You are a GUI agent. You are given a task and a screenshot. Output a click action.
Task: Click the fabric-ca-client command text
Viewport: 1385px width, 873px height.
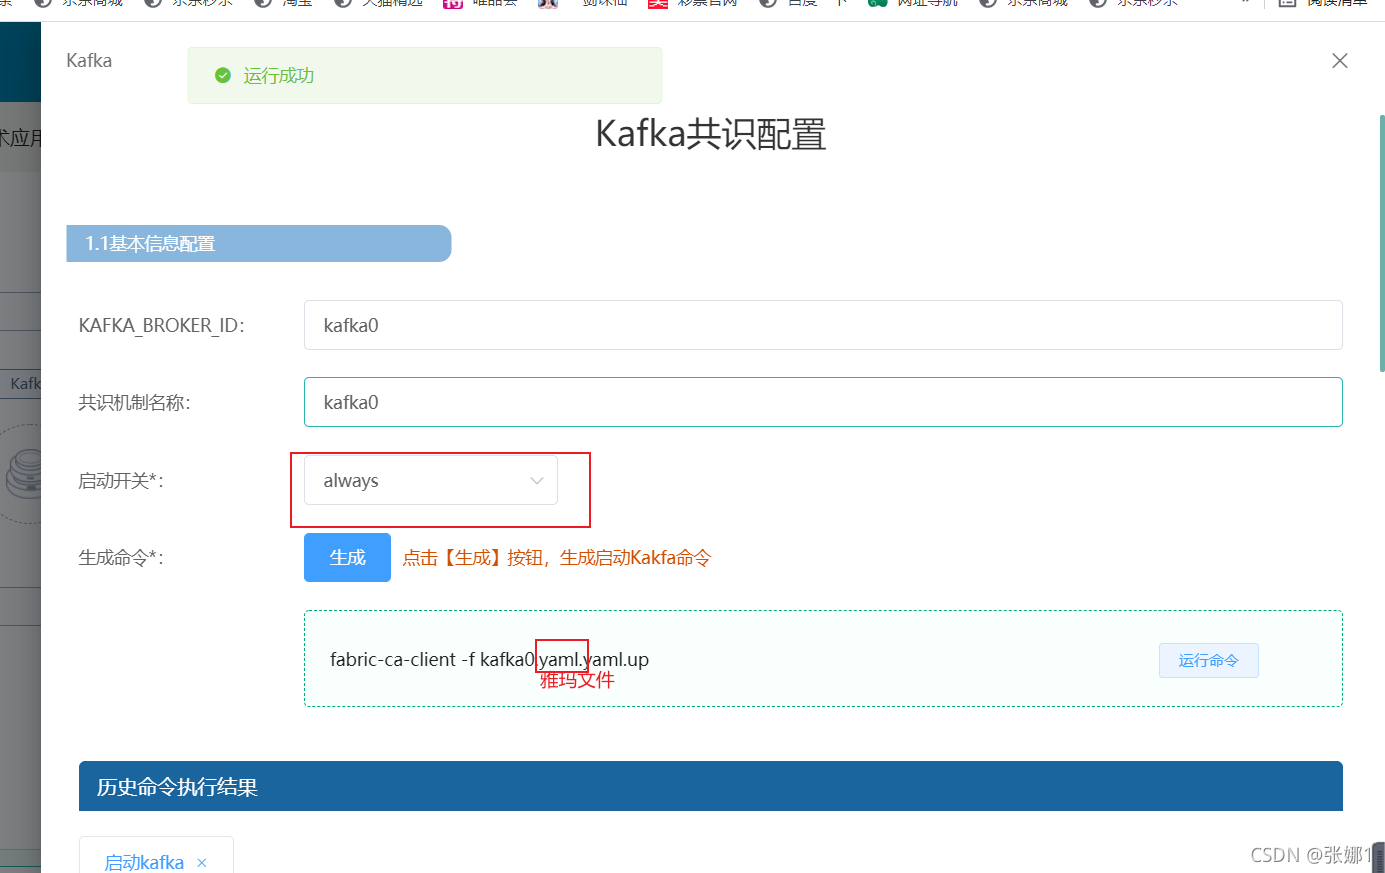coord(489,660)
